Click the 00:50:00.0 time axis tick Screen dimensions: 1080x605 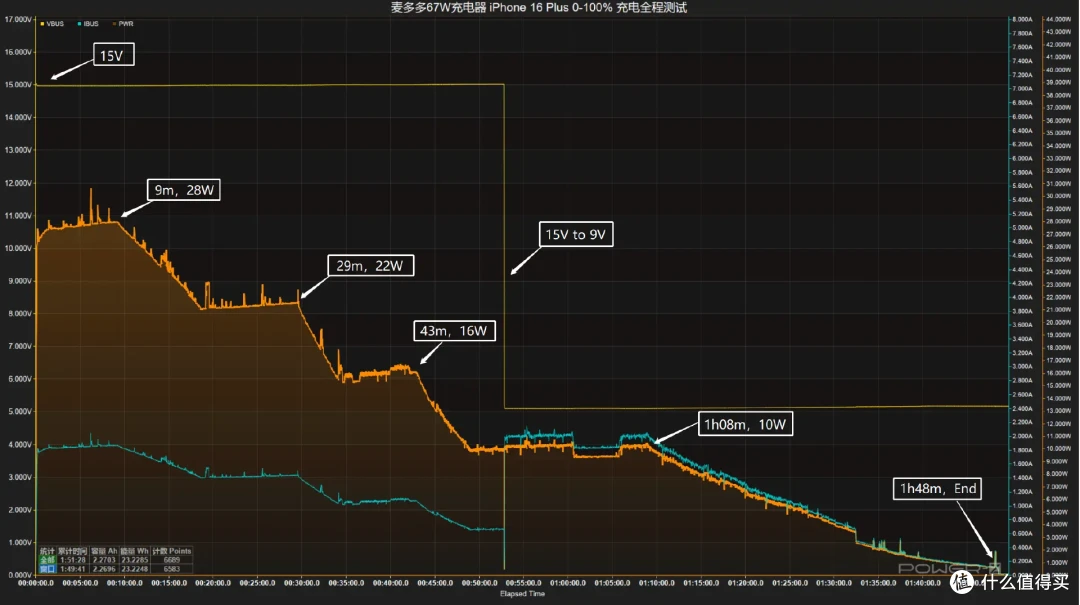coord(479,583)
